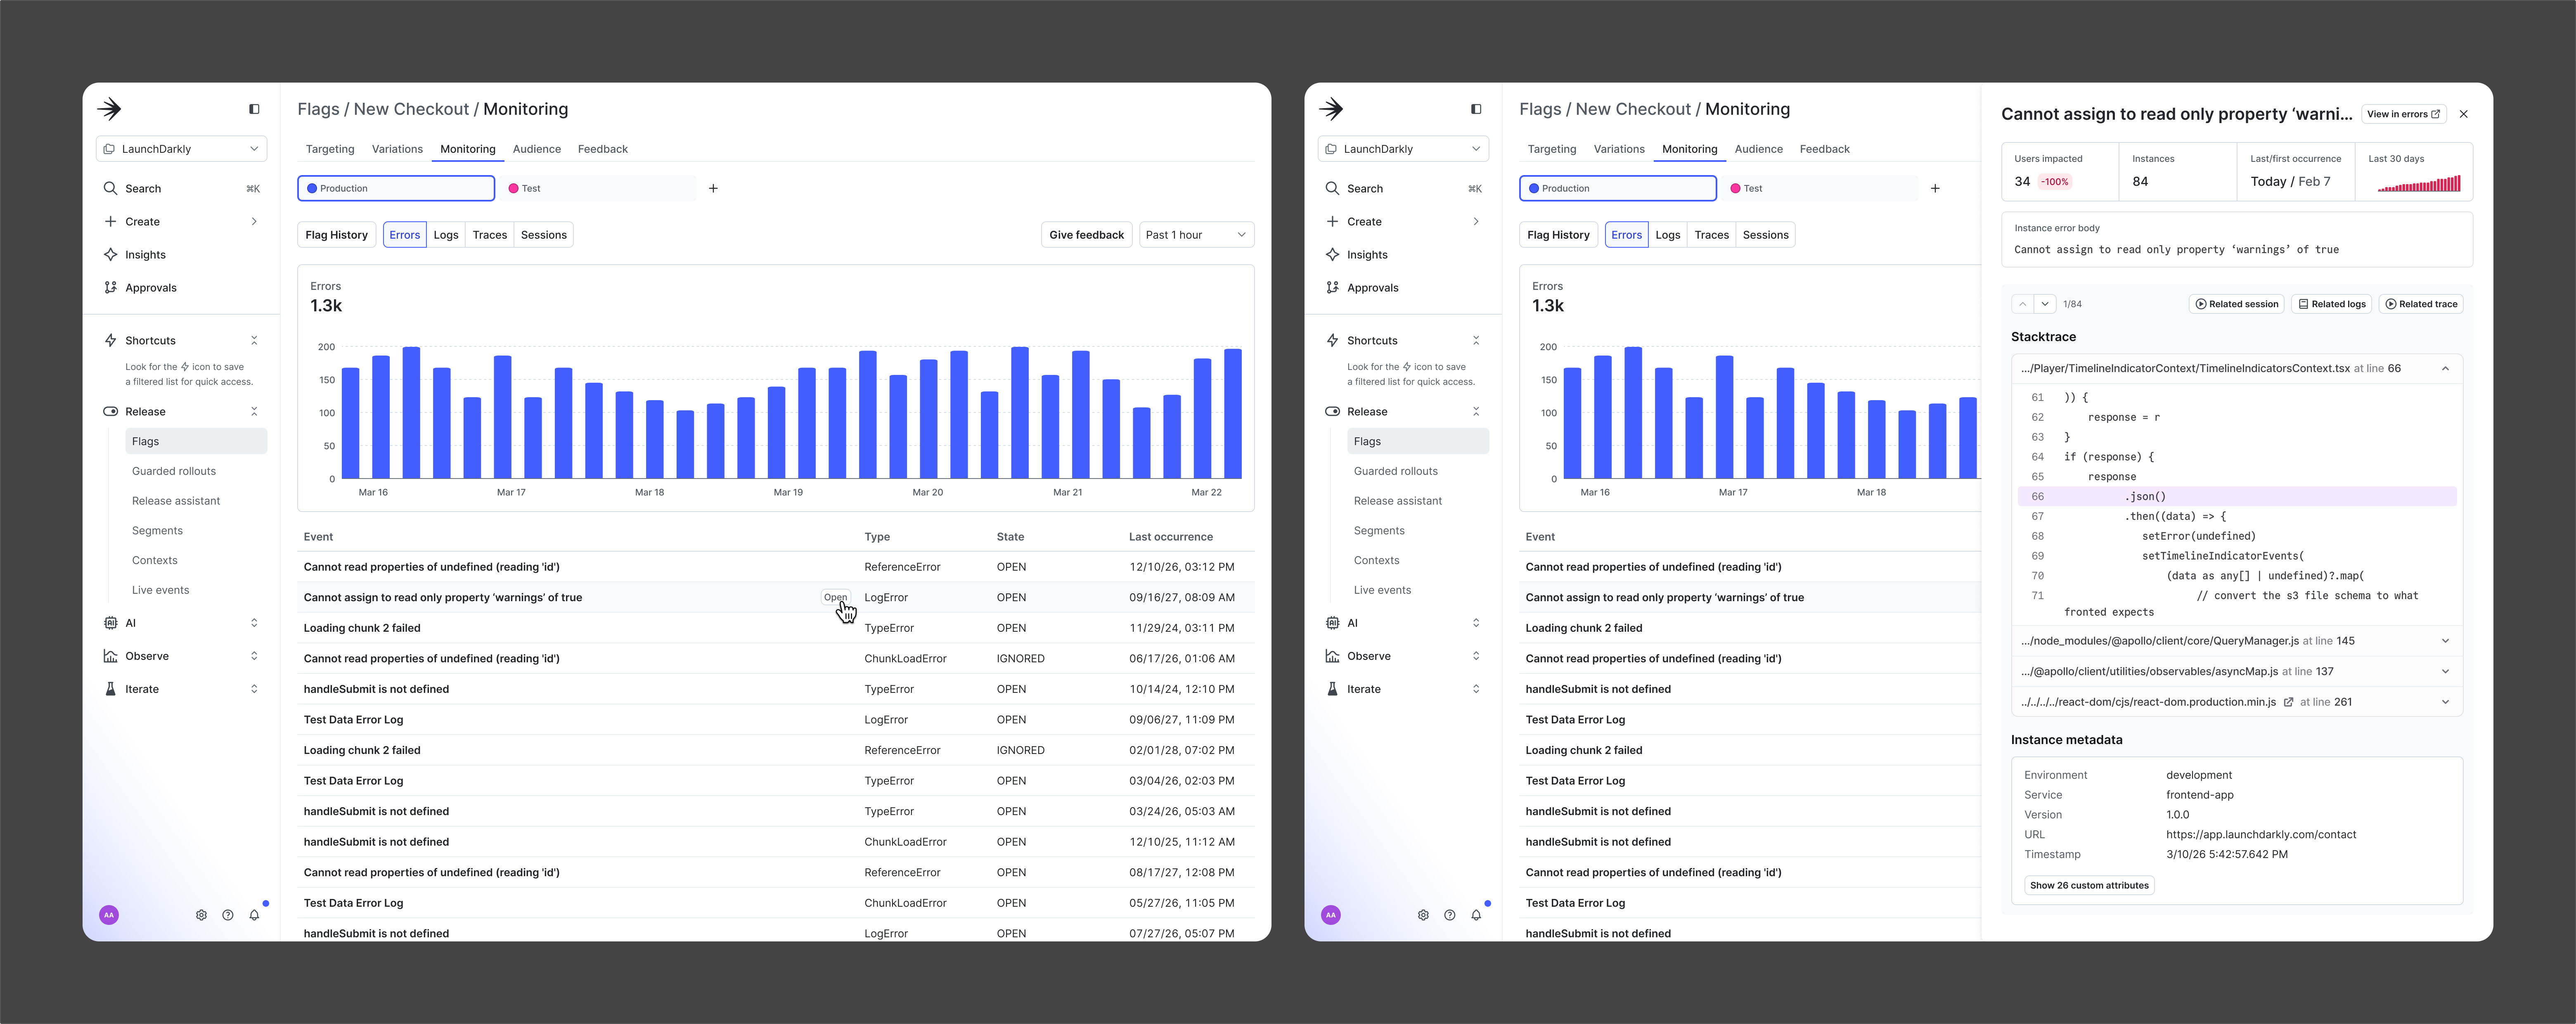Screen dimensions: 2576x1024
Task: Switch to Variations tab in left window
Action: pos(397,149)
